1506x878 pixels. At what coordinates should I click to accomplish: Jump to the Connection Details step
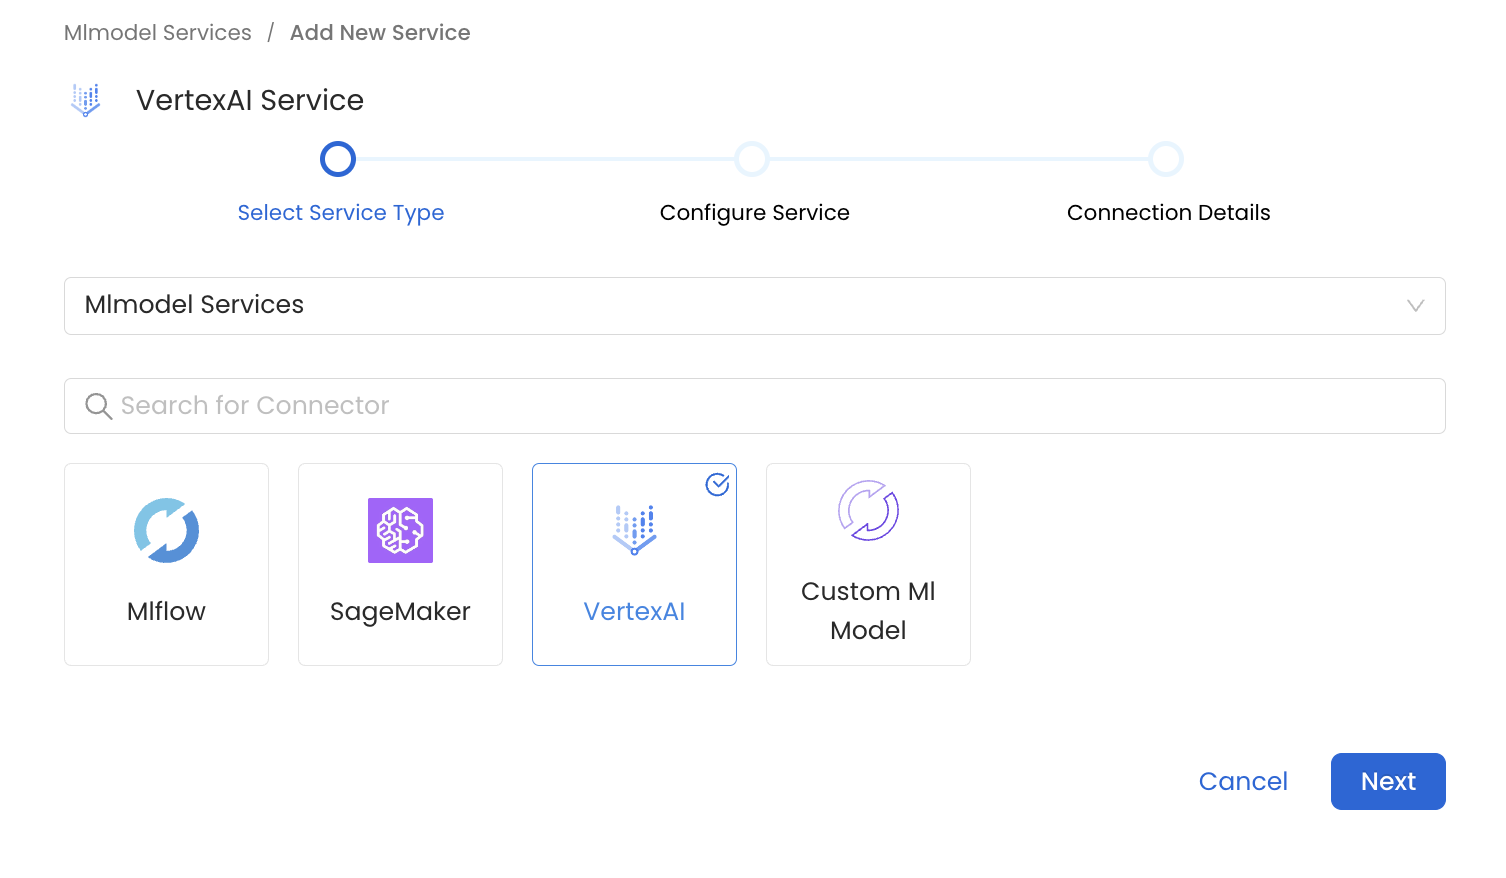(x=1166, y=158)
